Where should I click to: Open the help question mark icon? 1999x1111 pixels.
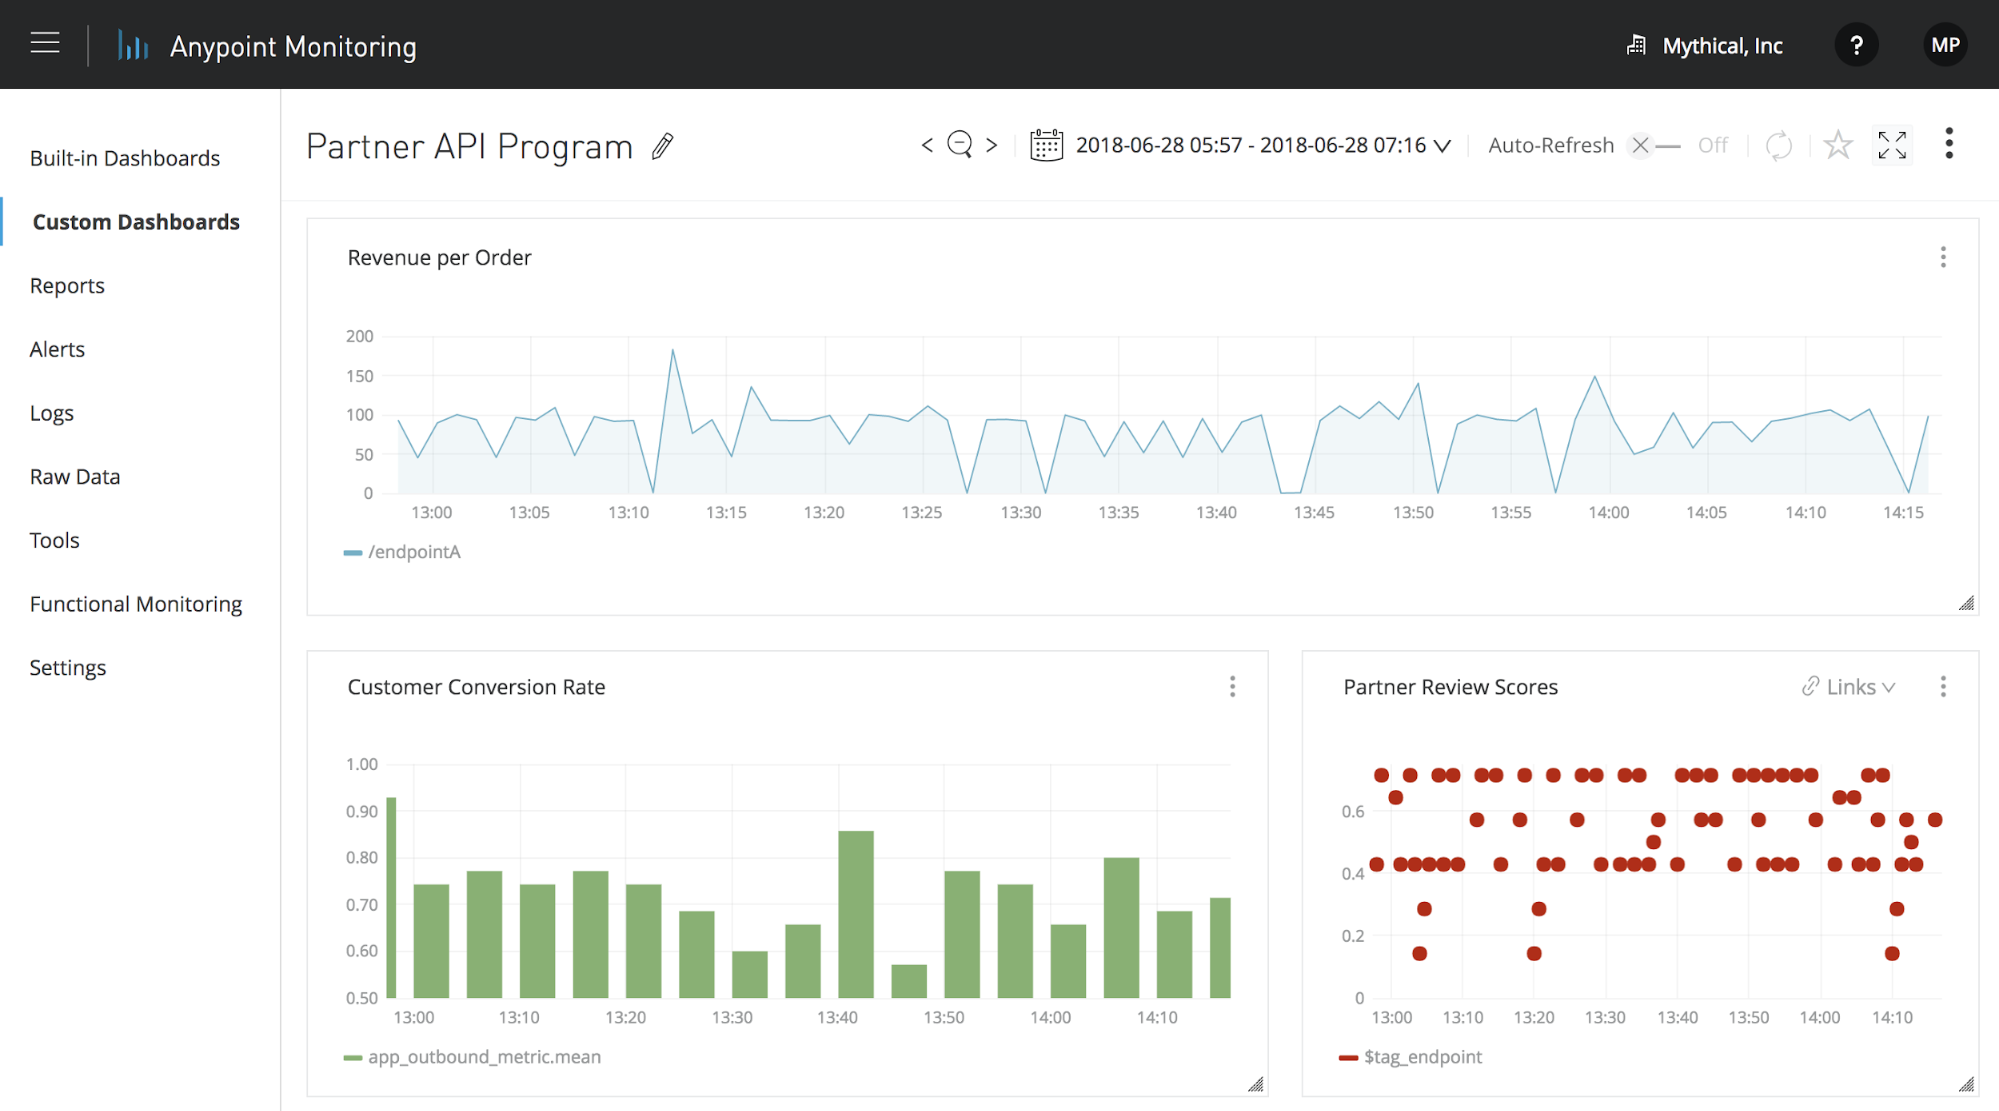tap(1856, 45)
